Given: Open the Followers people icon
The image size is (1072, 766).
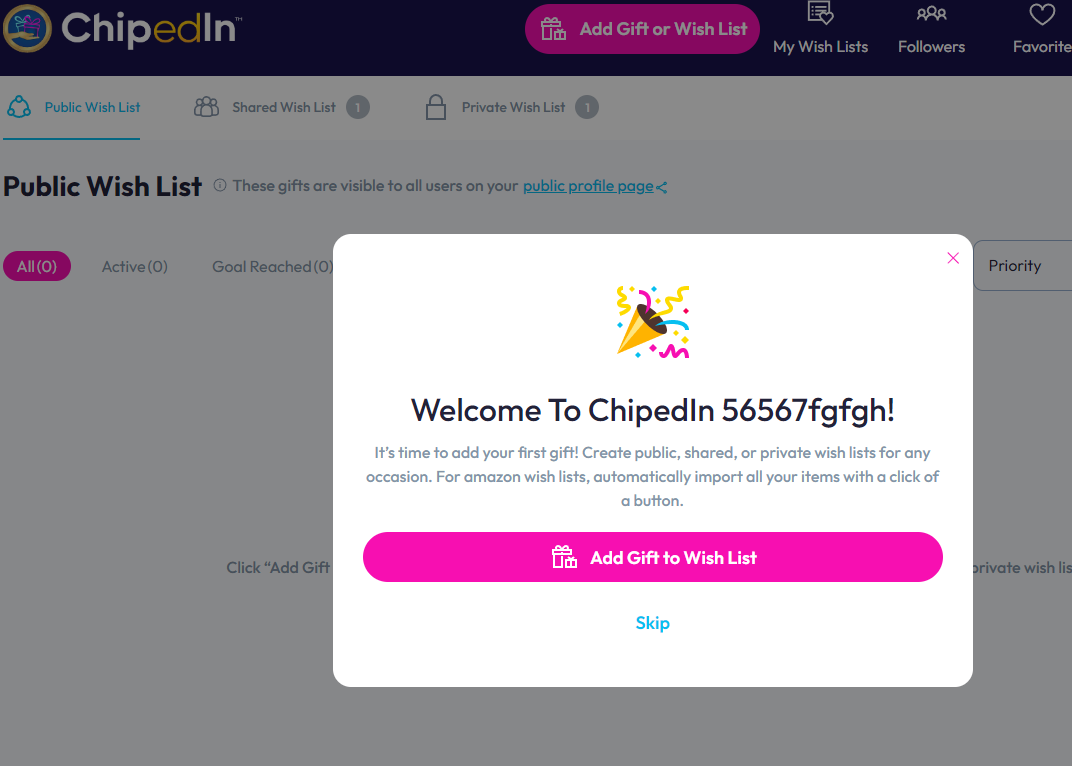Looking at the screenshot, I should coord(931,13).
